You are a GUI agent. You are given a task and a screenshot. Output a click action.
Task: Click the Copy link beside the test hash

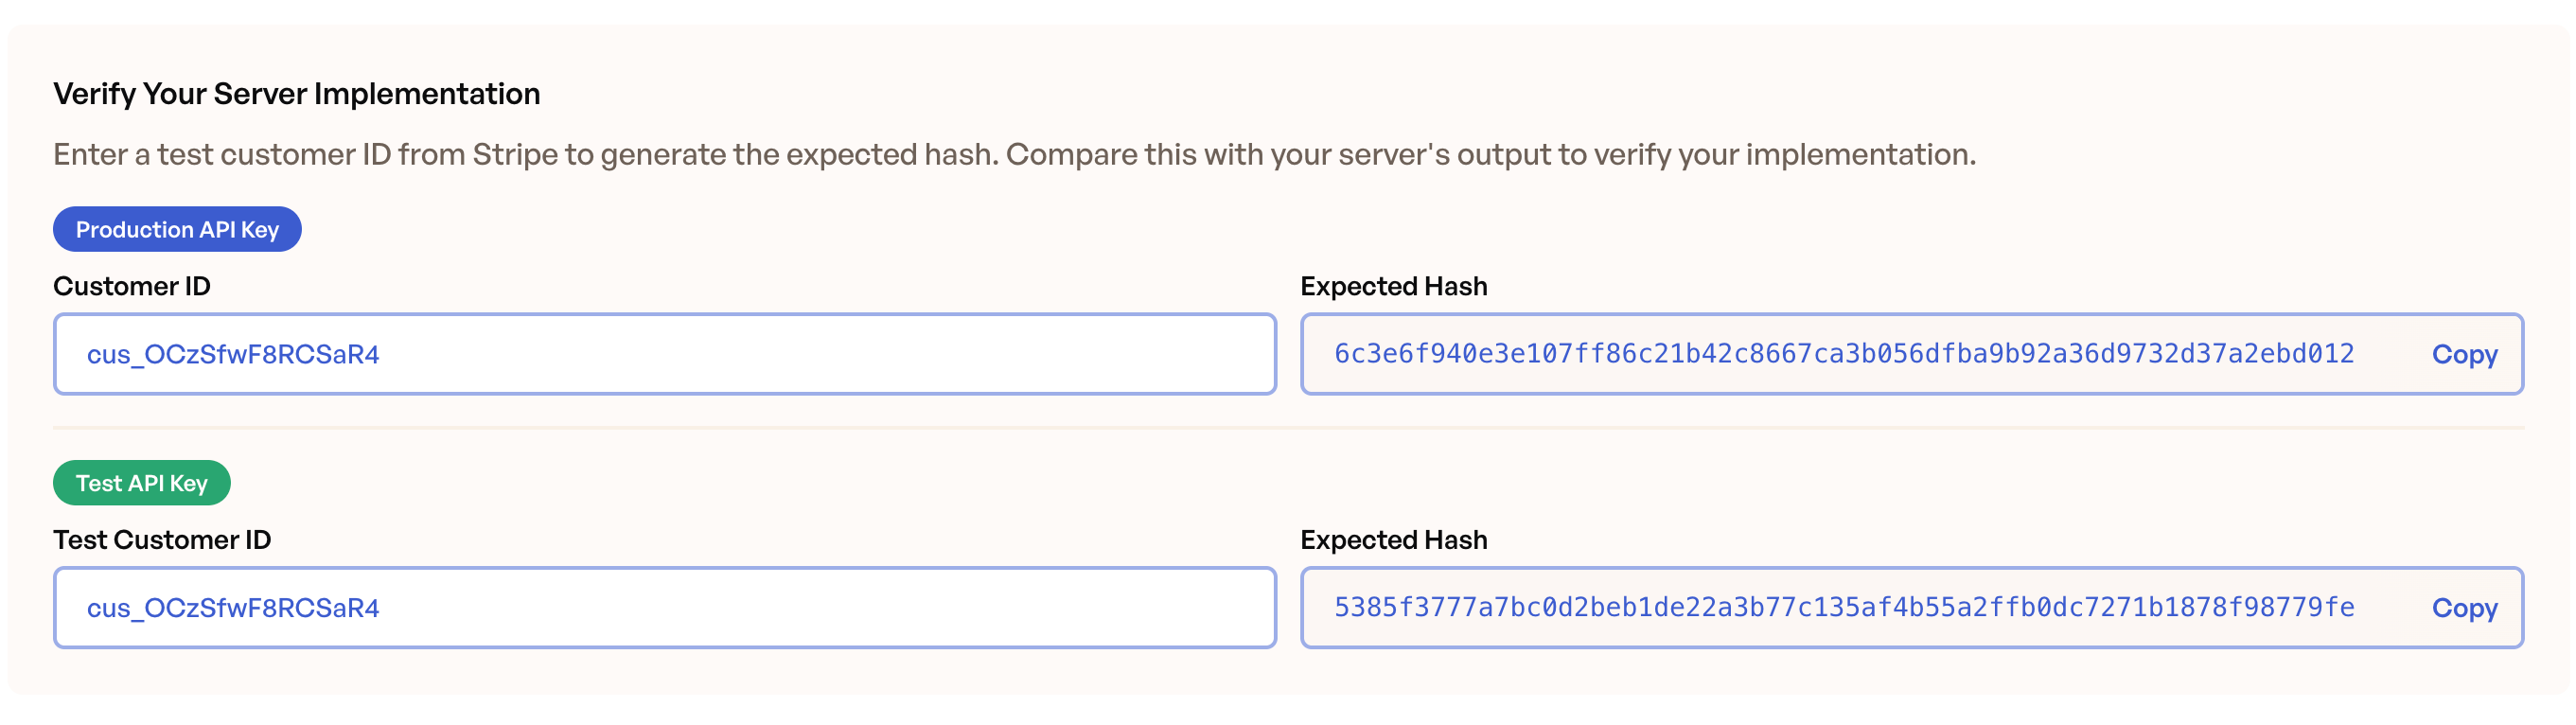2464,608
